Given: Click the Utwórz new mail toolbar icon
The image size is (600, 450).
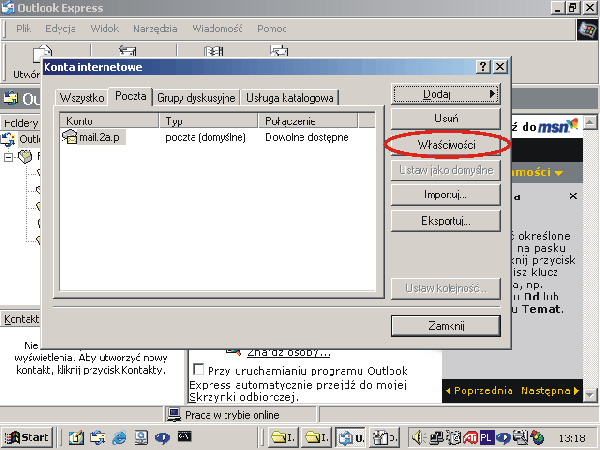Looking at the screenshot, I should click(40, 56).
